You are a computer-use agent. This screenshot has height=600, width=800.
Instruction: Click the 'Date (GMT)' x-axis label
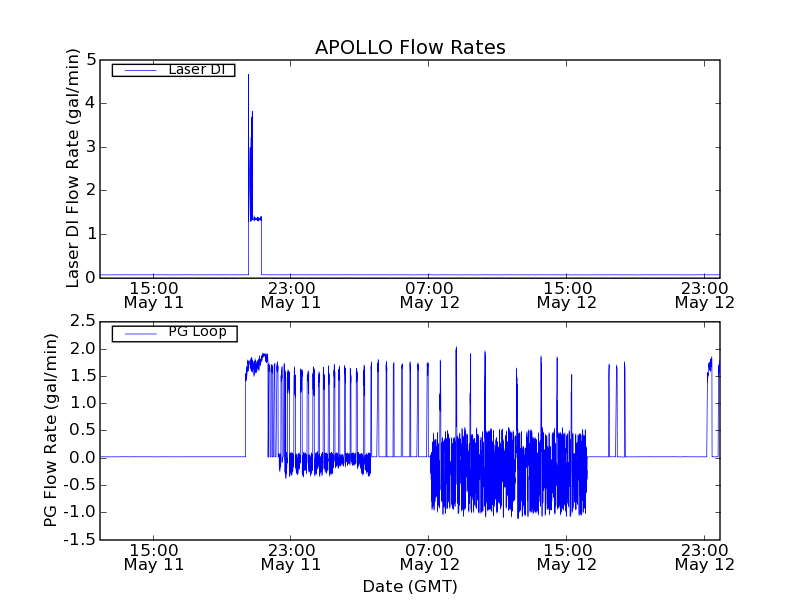pos(410,586)
